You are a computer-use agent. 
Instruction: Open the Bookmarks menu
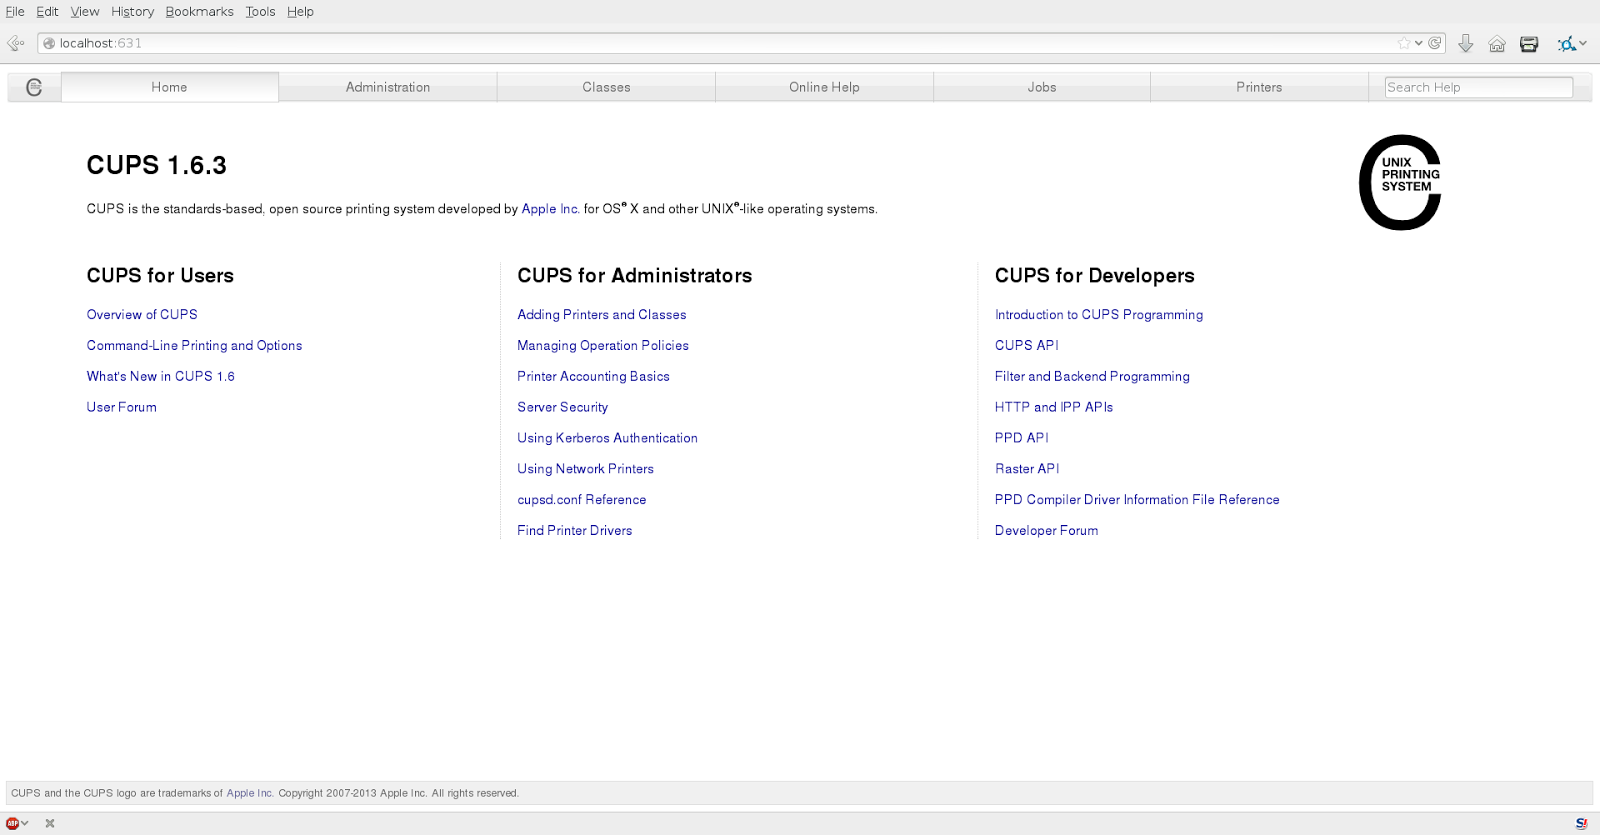pyautogui.click(x=199, y=11)
